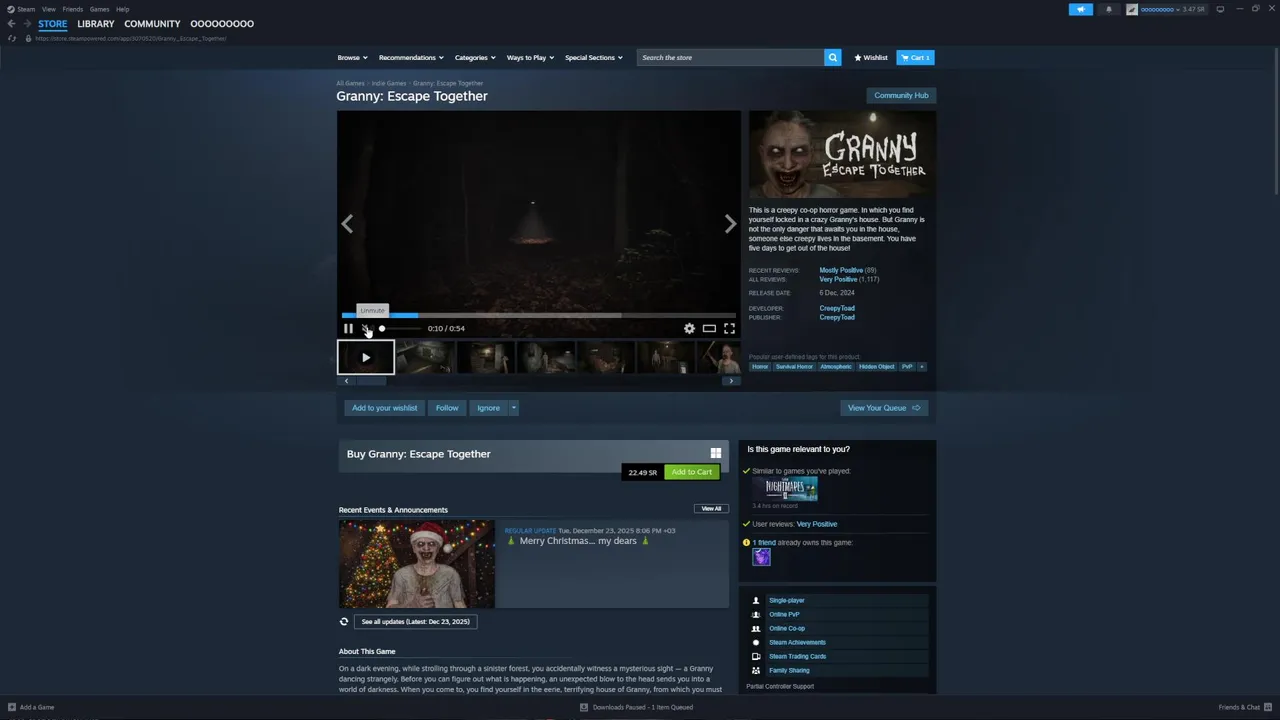This screenshot has height=720, width=1280.
Task: Show previous media with left arrow
Action: [347, 224]
